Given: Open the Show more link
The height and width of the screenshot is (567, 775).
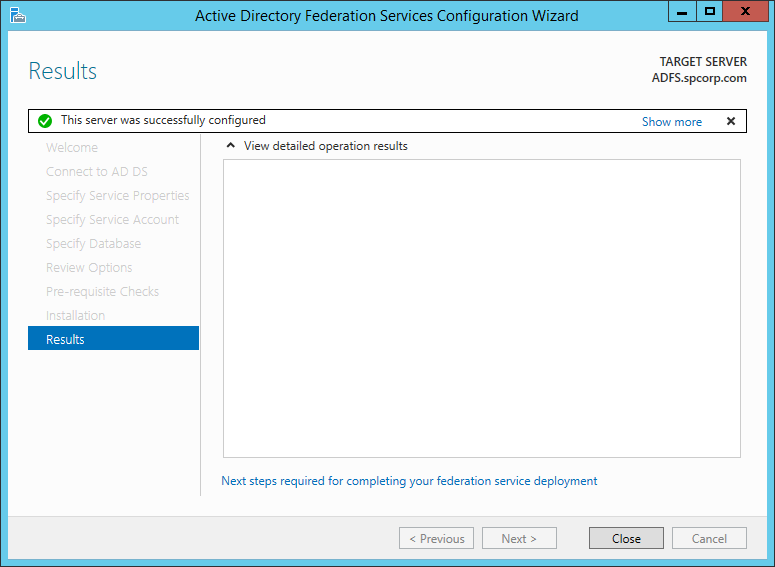Looking at the screenshot, I should click(x=671, y=122).
